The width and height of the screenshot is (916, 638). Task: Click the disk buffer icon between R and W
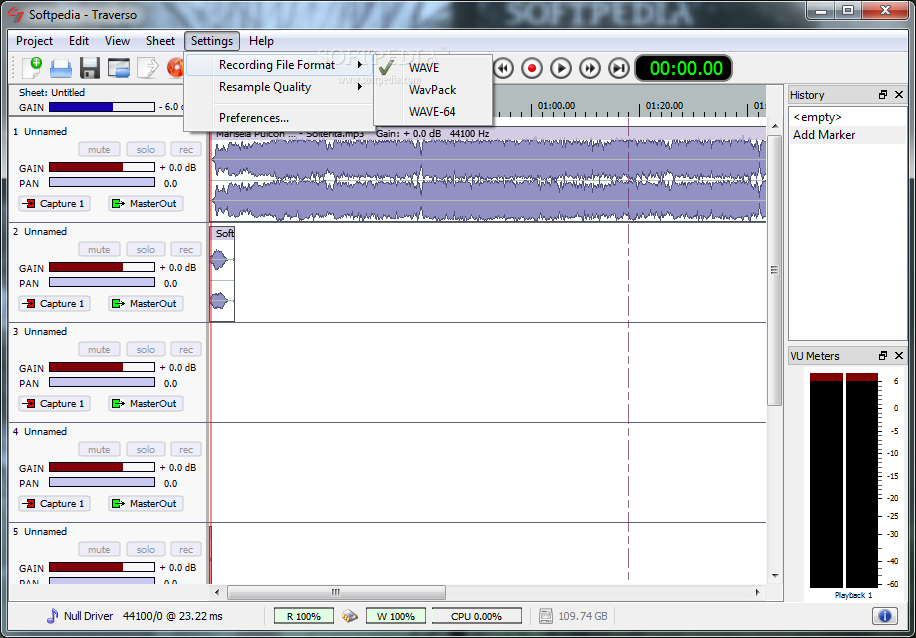click(x=349, y=616)
